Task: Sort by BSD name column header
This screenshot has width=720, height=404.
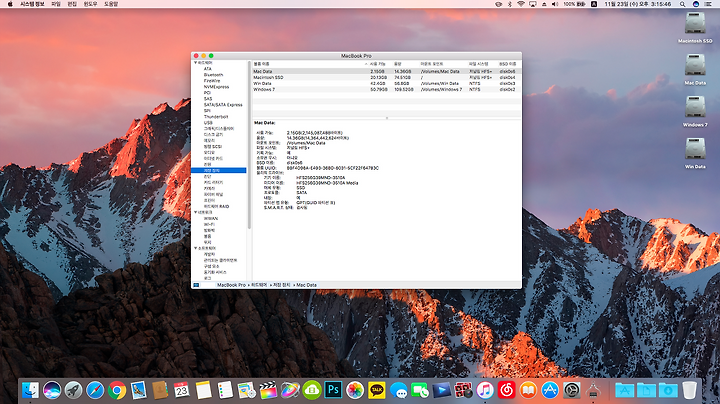Action: pos(508,64)
